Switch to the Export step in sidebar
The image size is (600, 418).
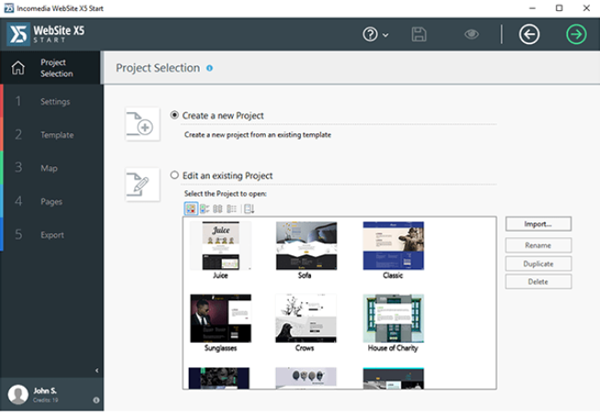tap(52, 235)
